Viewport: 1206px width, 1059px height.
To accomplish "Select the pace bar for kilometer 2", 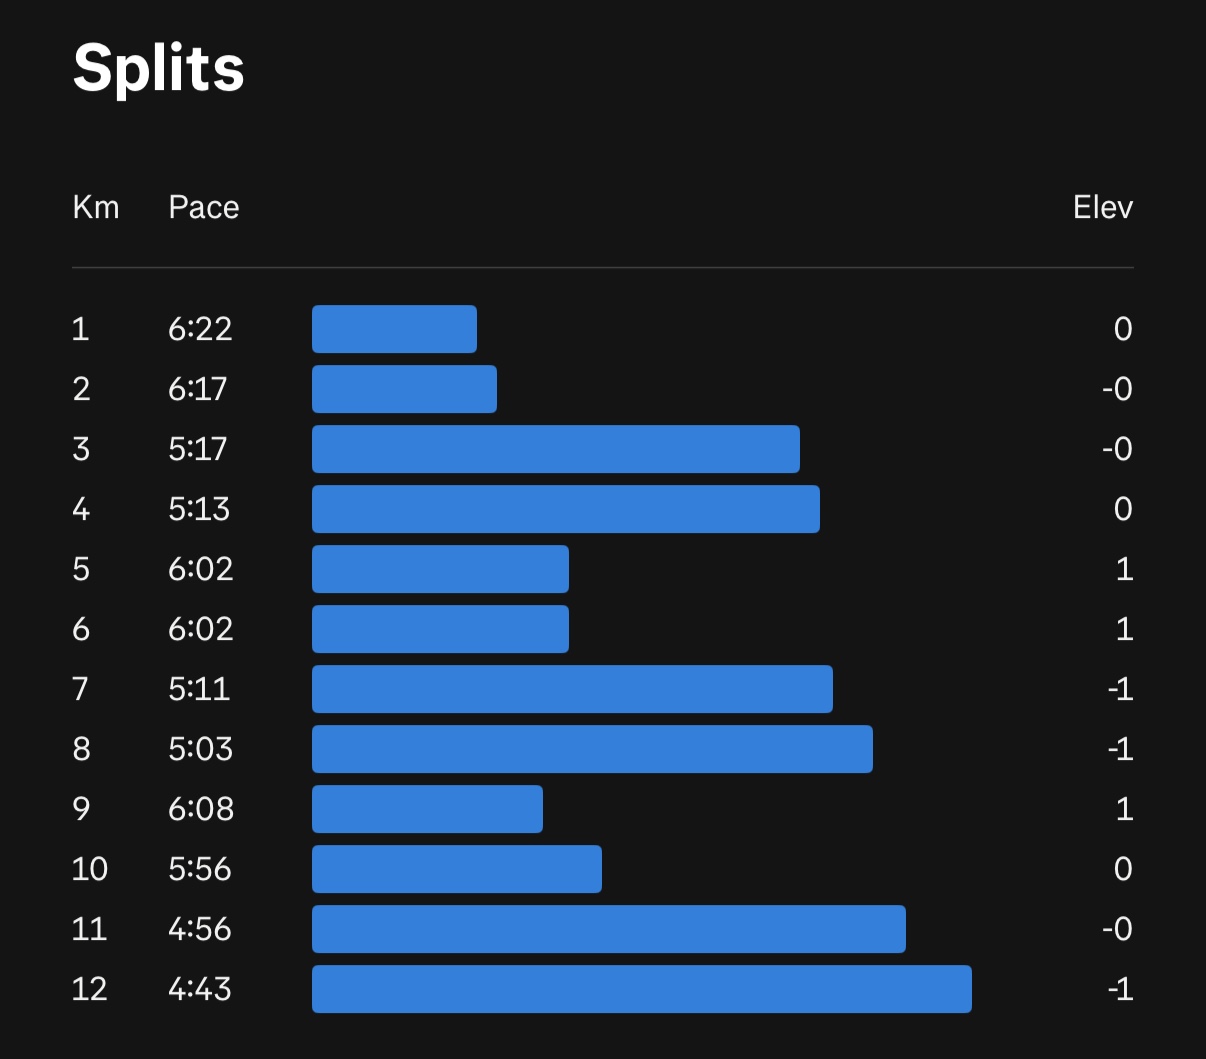I will tap(404, 389).
